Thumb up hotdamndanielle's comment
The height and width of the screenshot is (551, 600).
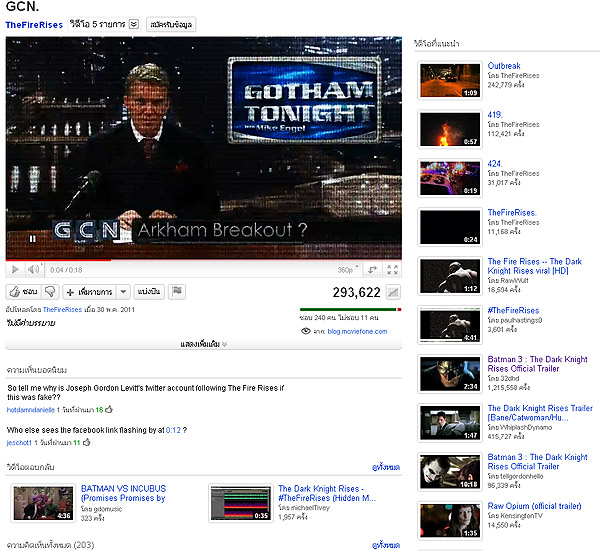coord(109,409)
